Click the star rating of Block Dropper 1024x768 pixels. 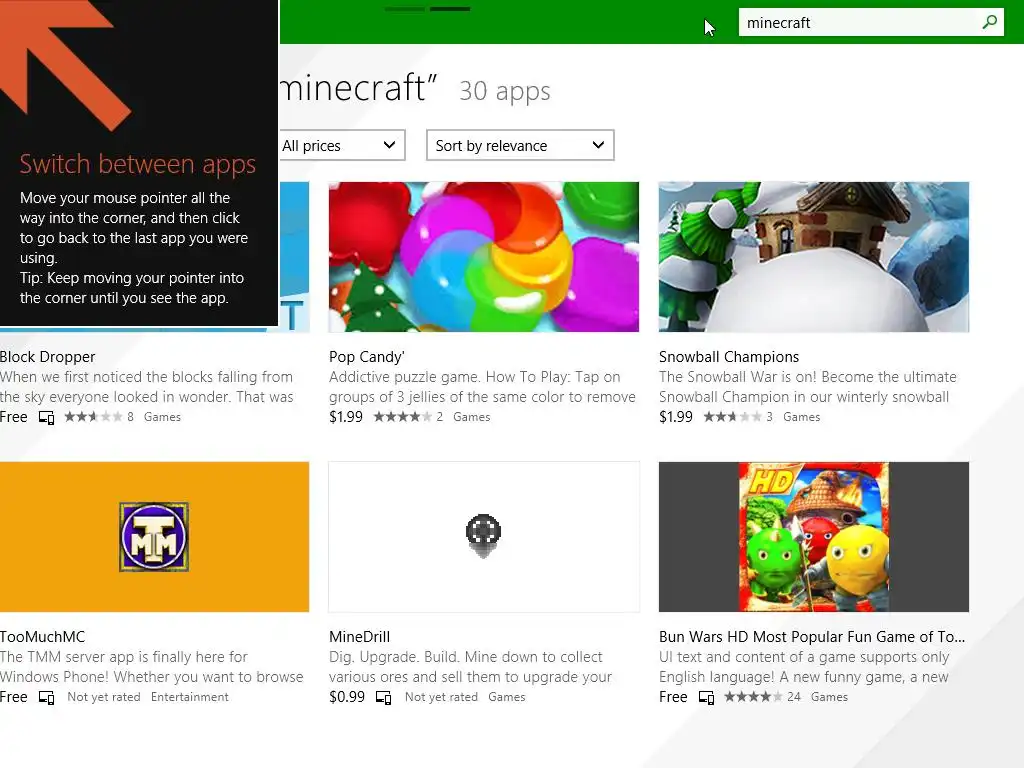(x=93, y=417)
